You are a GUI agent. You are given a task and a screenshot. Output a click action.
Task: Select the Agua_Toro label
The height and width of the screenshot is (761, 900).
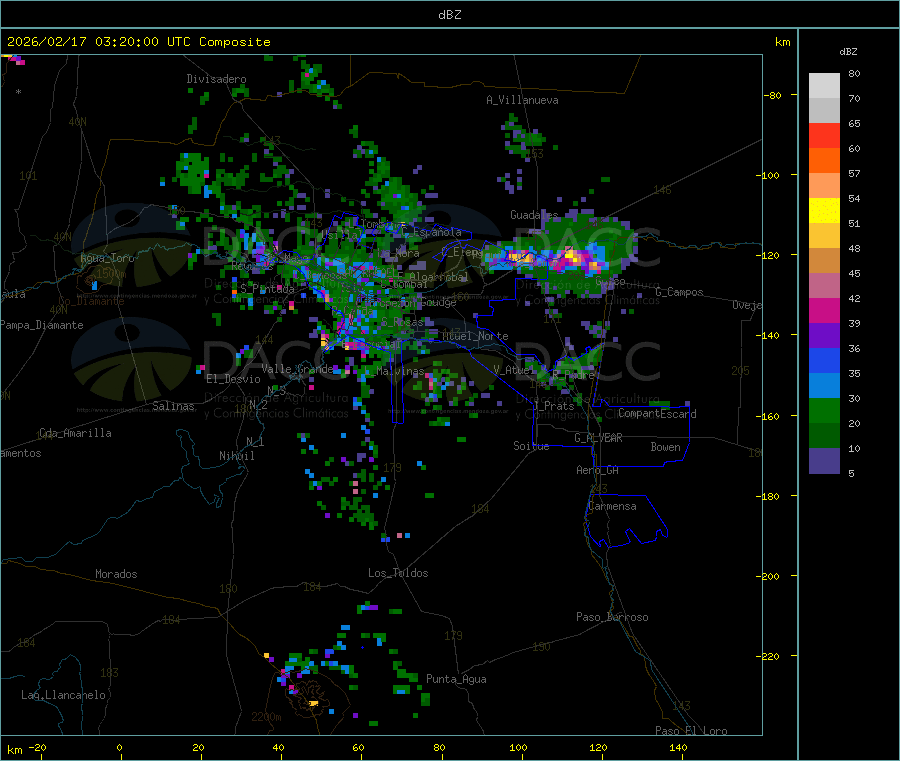[107, 258]
